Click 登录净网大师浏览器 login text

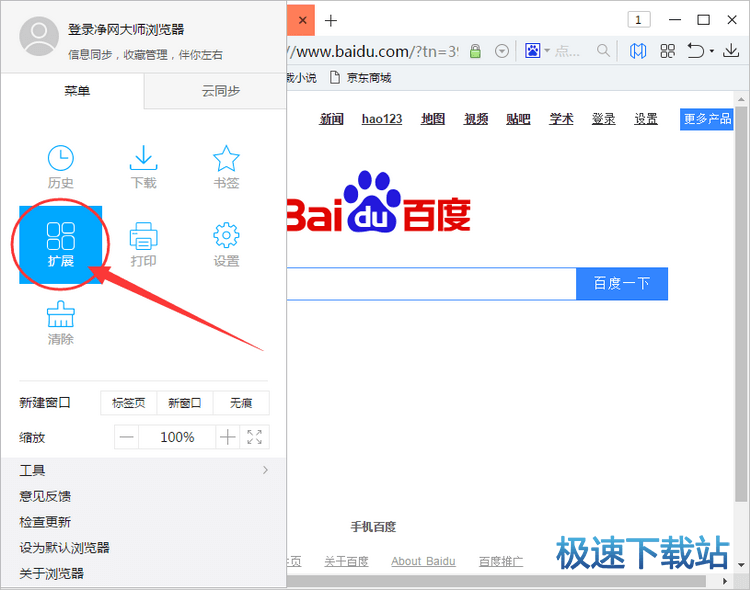(126, 30)
